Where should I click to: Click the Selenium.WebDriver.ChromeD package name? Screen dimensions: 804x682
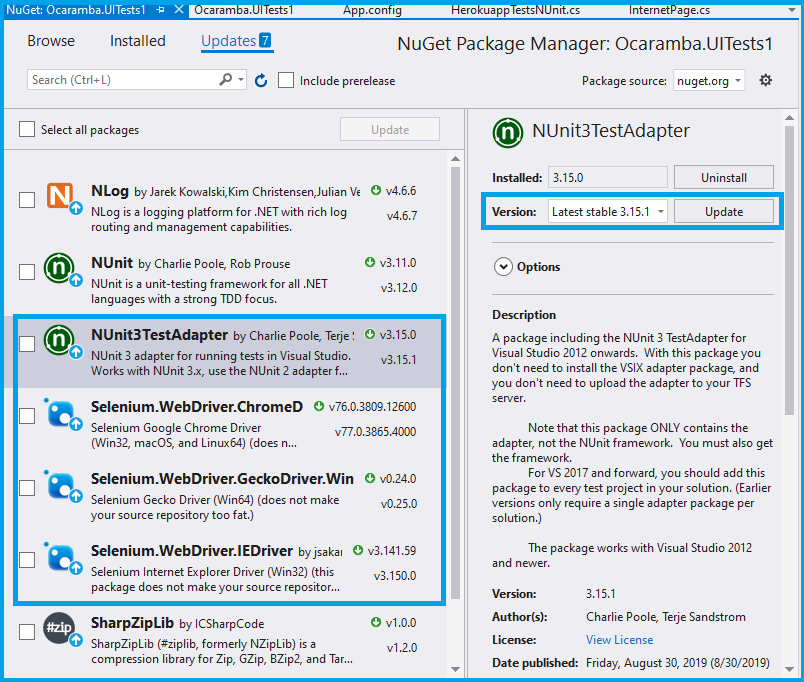pyautogui.click(x=197, y=407)
